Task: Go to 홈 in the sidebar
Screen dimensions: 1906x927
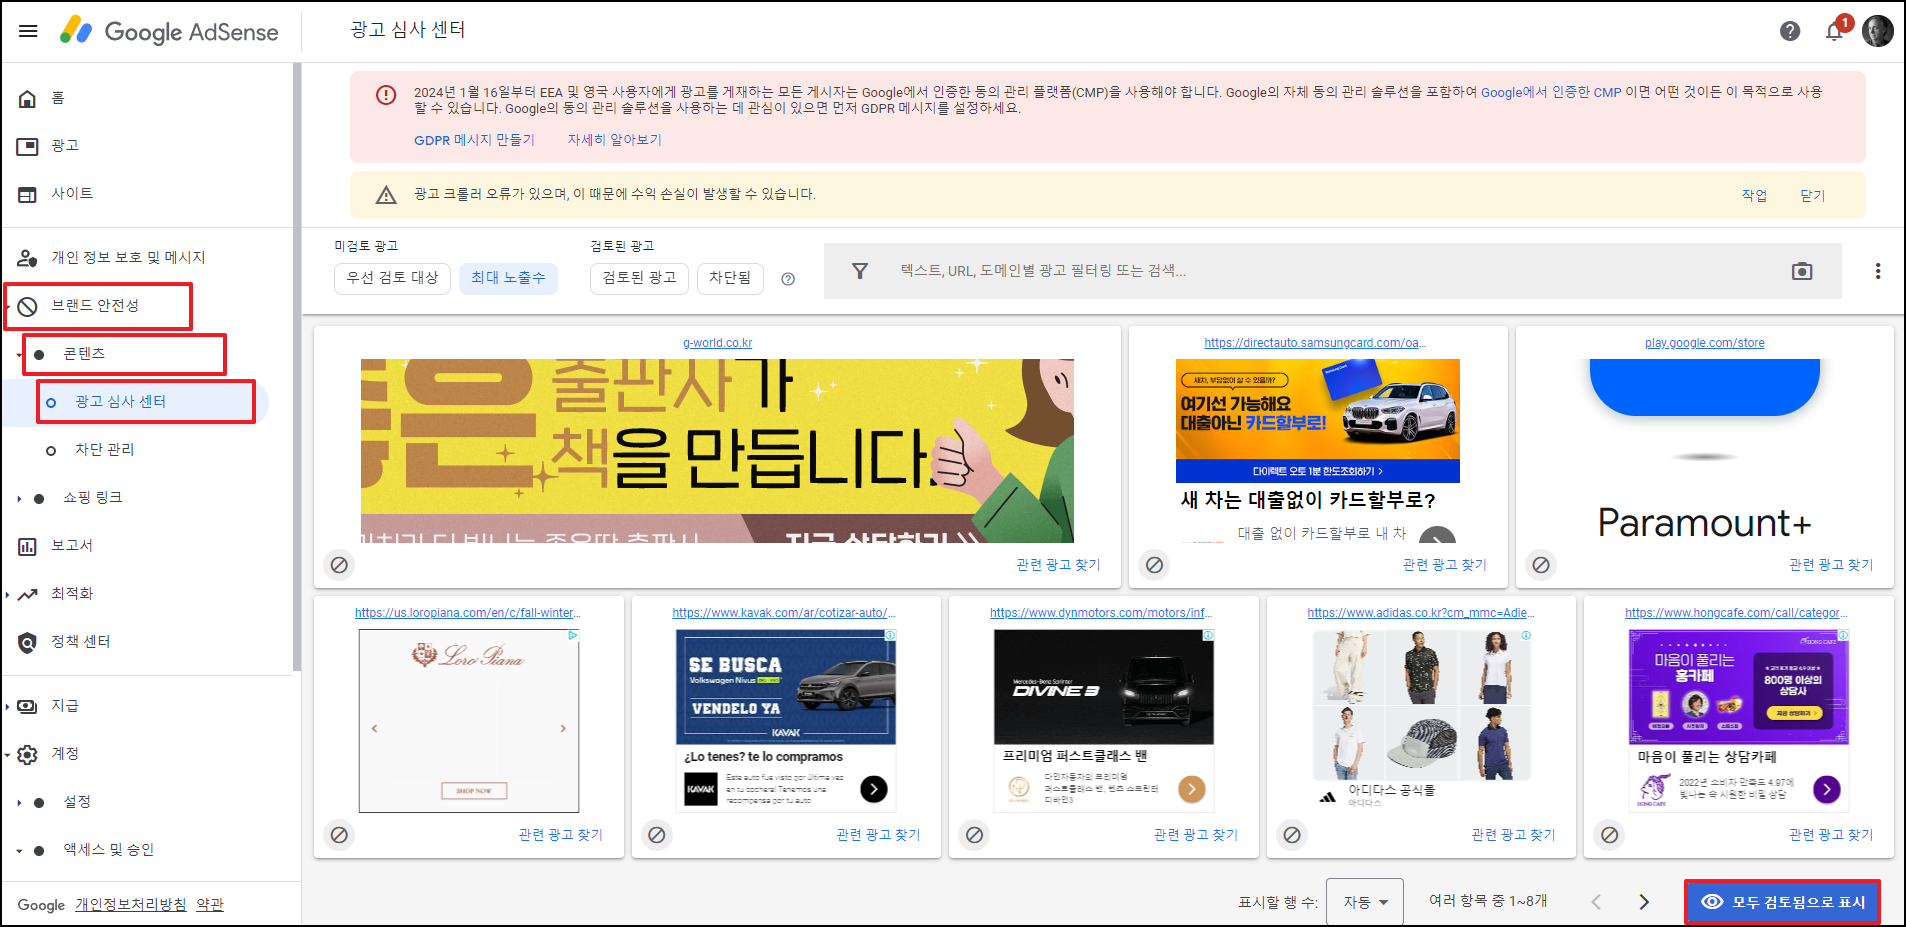Action: coord(58,98)
